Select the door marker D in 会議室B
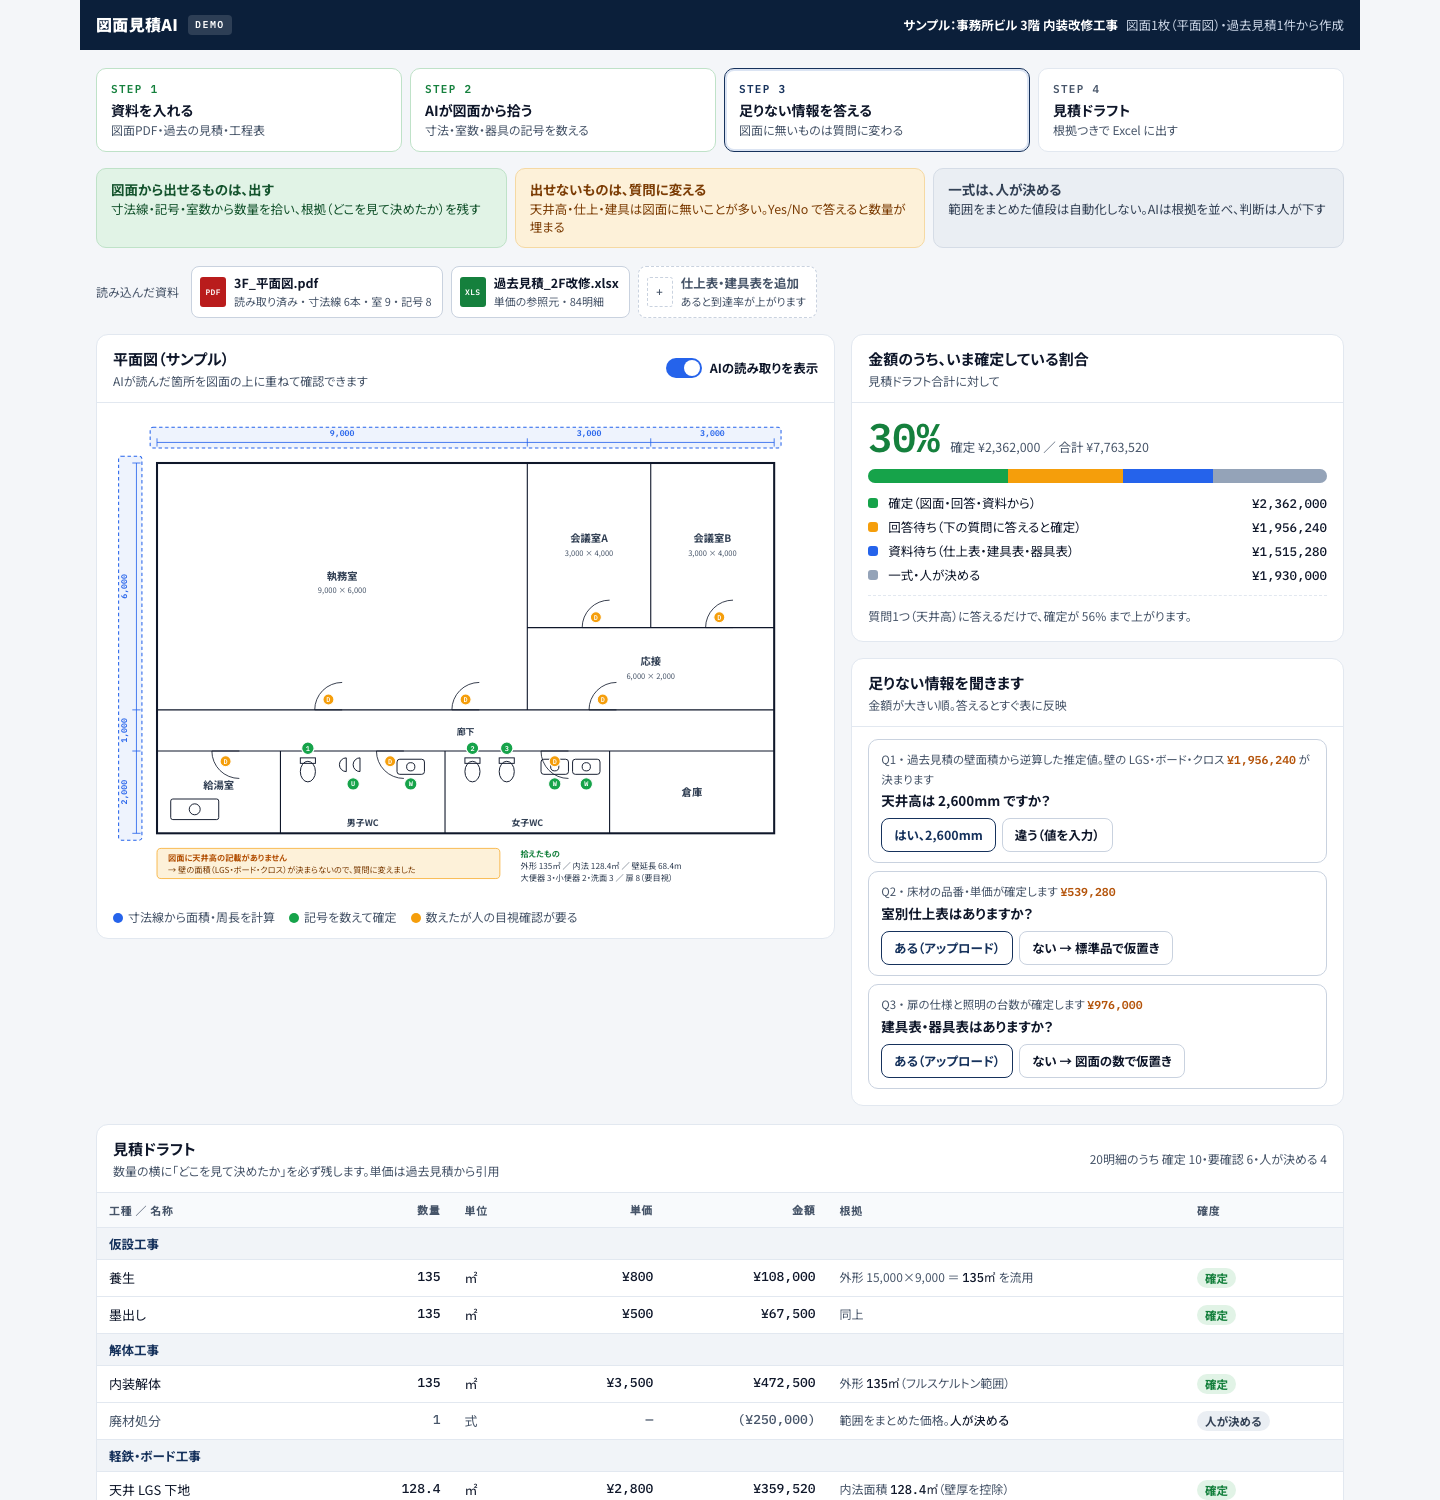 click(x=719, y=617)
